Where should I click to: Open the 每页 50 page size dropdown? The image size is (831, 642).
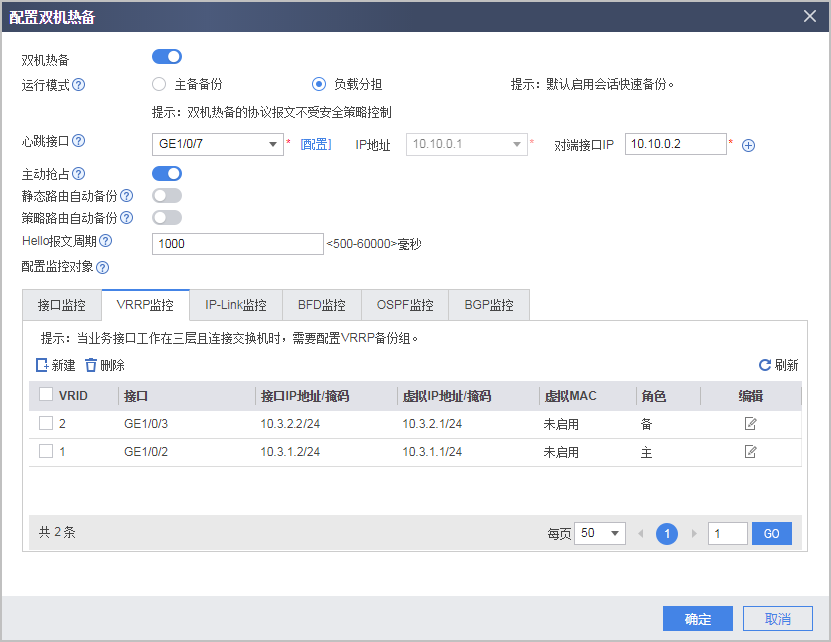(600, 533)
